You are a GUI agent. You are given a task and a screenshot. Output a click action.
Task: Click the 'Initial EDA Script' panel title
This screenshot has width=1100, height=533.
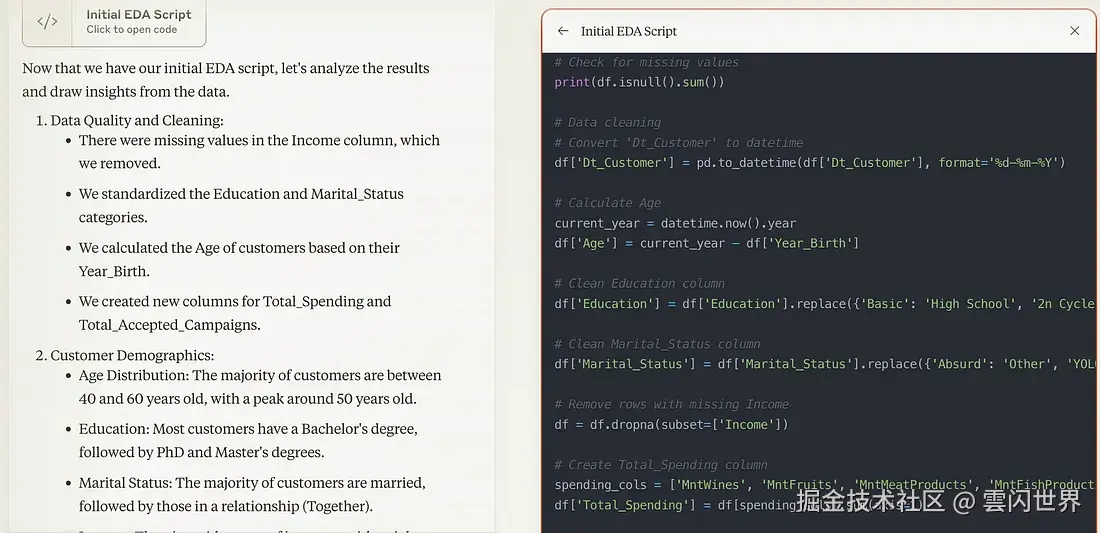[629, 32]
